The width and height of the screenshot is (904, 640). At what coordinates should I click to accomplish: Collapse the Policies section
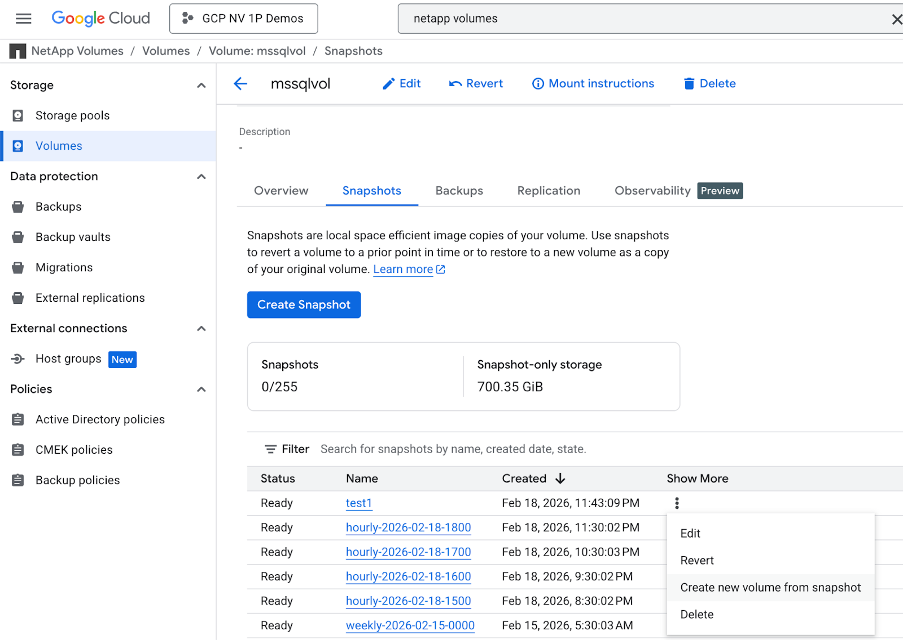[201, 389]
